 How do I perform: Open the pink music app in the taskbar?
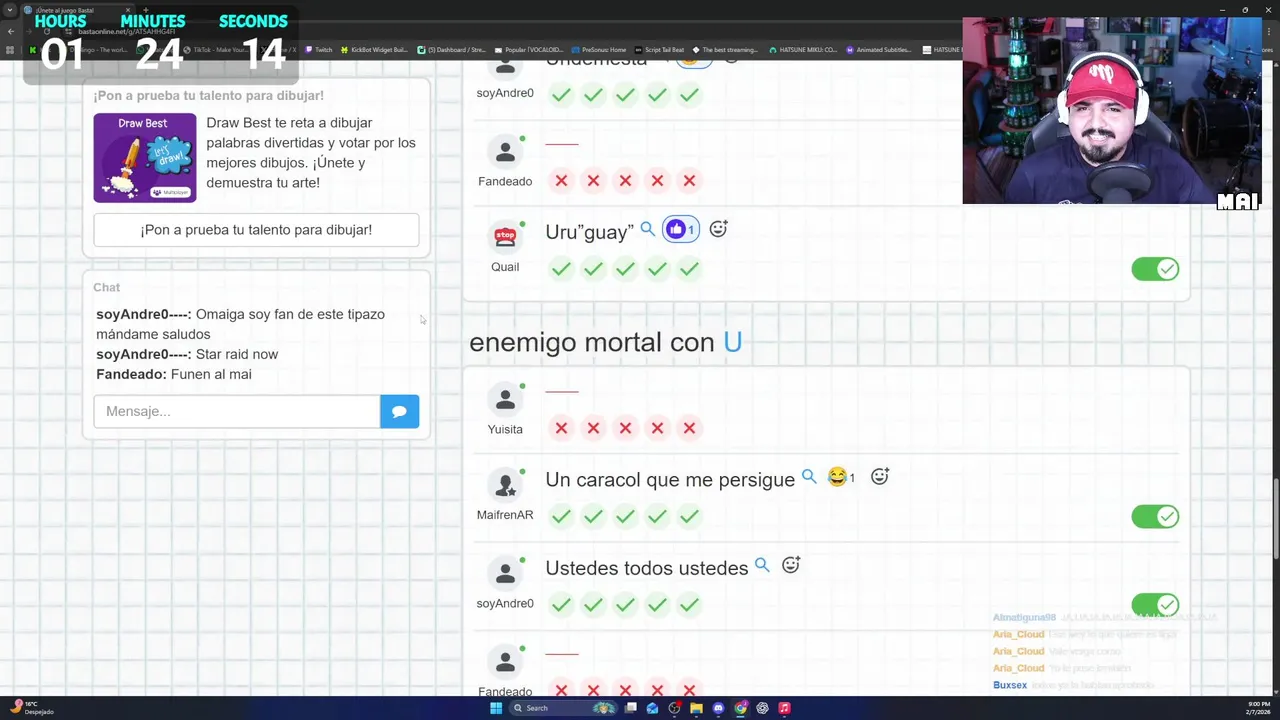[784, 708]
